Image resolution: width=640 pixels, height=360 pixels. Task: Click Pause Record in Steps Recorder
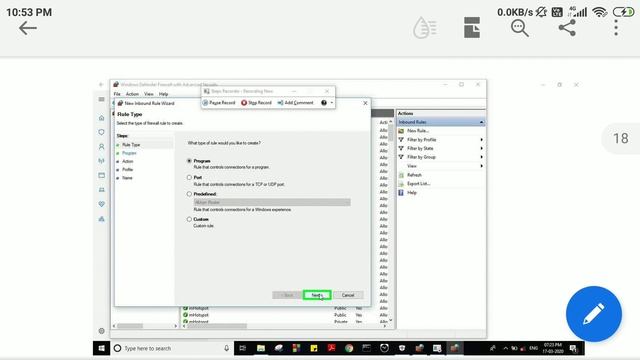click(219, 103)
